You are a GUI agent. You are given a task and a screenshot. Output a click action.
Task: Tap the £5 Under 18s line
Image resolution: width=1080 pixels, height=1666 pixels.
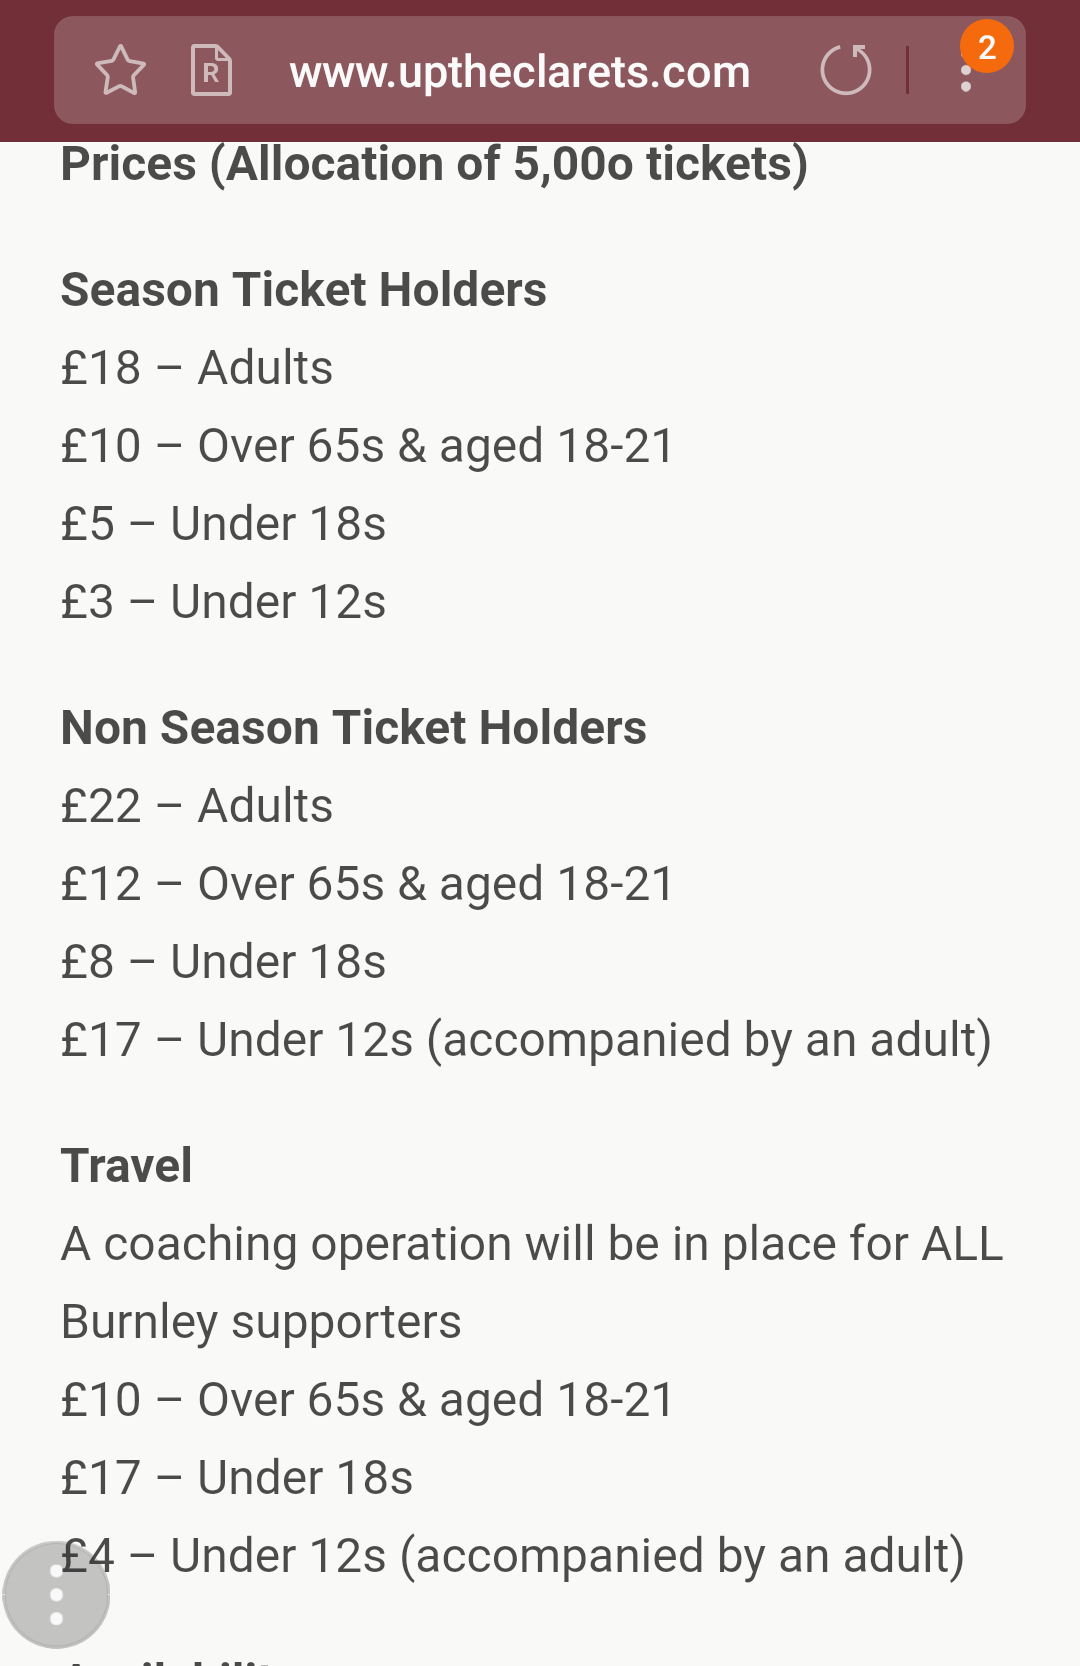click(x=223, y=524)
